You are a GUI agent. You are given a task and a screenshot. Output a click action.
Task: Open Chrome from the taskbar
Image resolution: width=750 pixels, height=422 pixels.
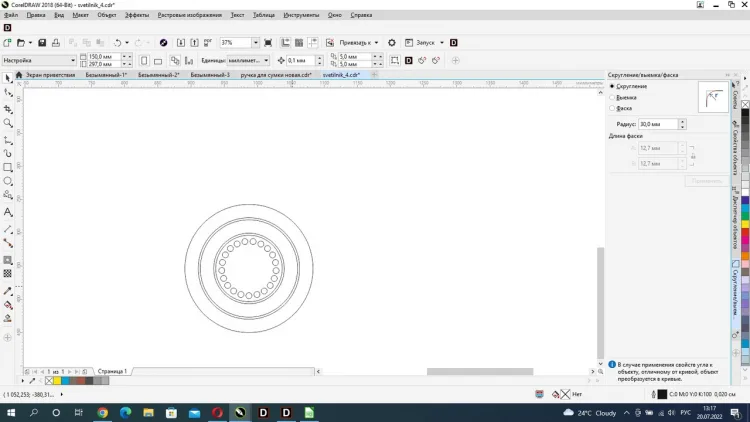coord(102,412)
